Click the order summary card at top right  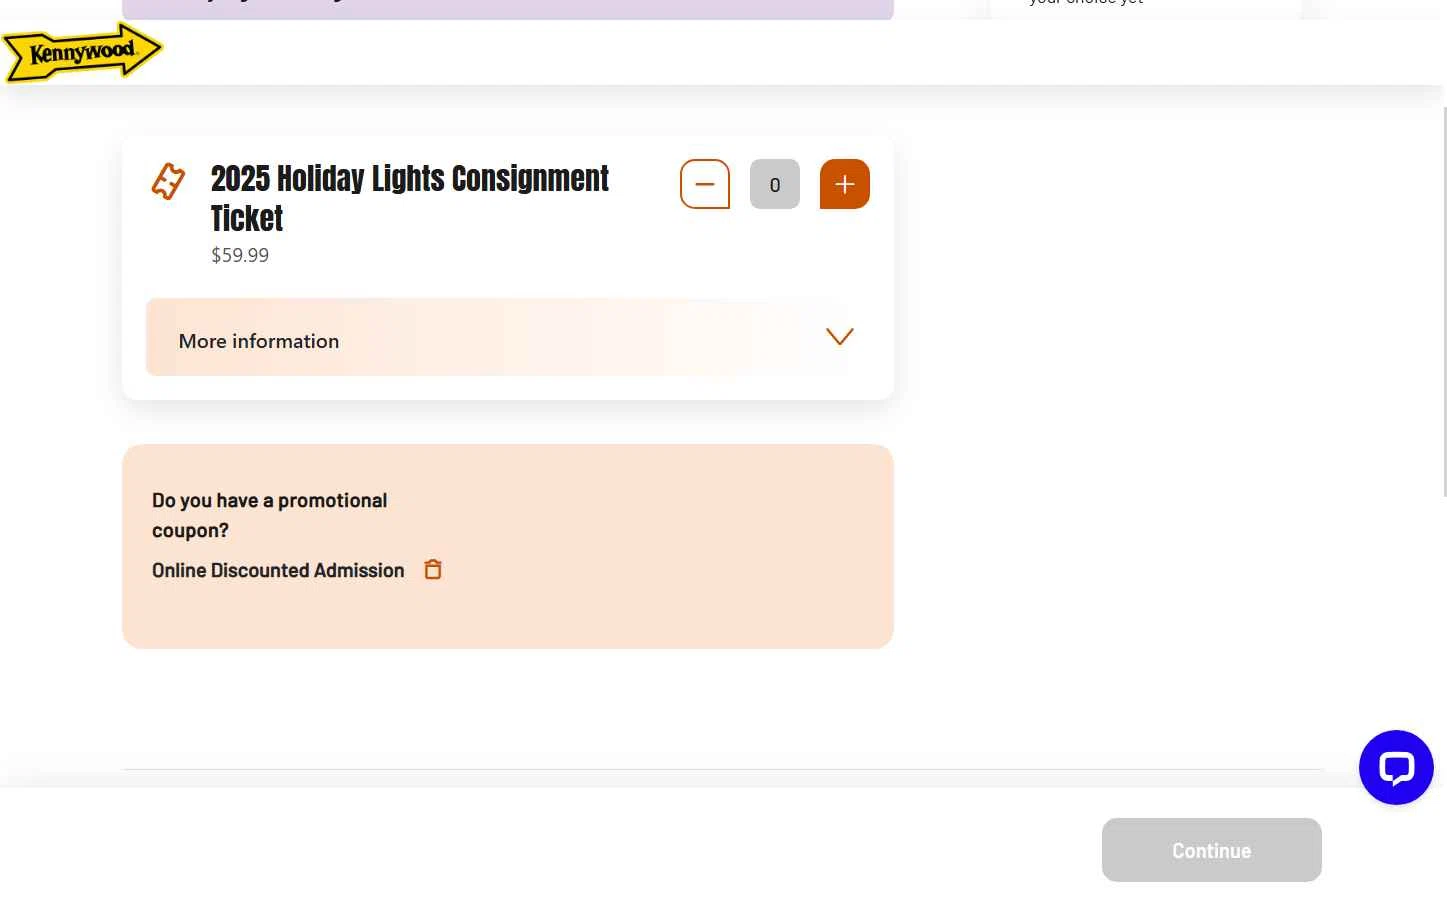1145,8
